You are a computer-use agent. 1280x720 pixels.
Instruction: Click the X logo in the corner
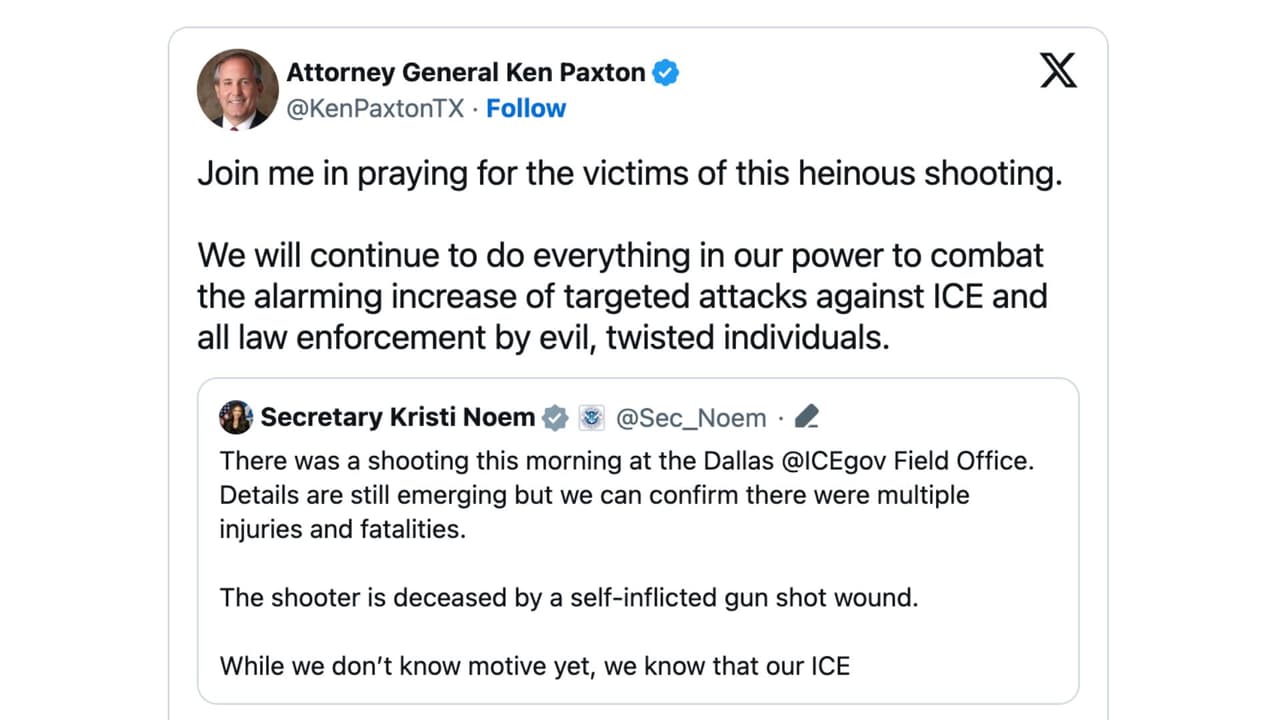coord(1057,70)
